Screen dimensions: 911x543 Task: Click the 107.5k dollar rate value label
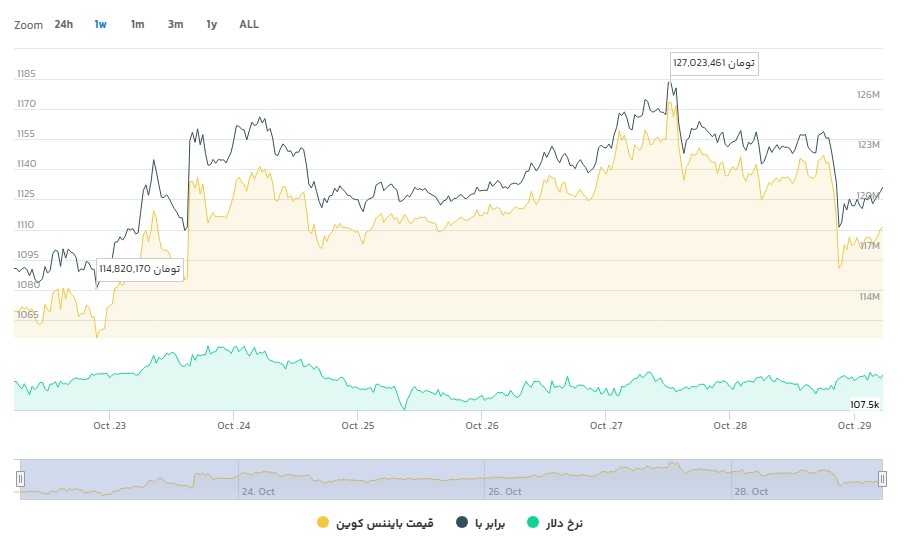pyautogui.click(x=864, y=404)
